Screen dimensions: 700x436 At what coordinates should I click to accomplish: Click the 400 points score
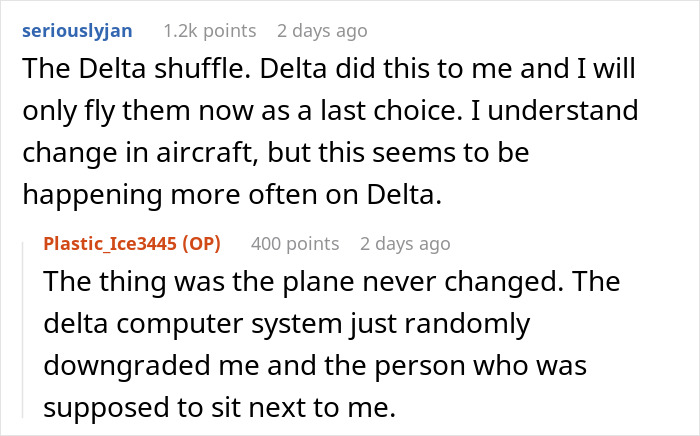tap(295, 243)
